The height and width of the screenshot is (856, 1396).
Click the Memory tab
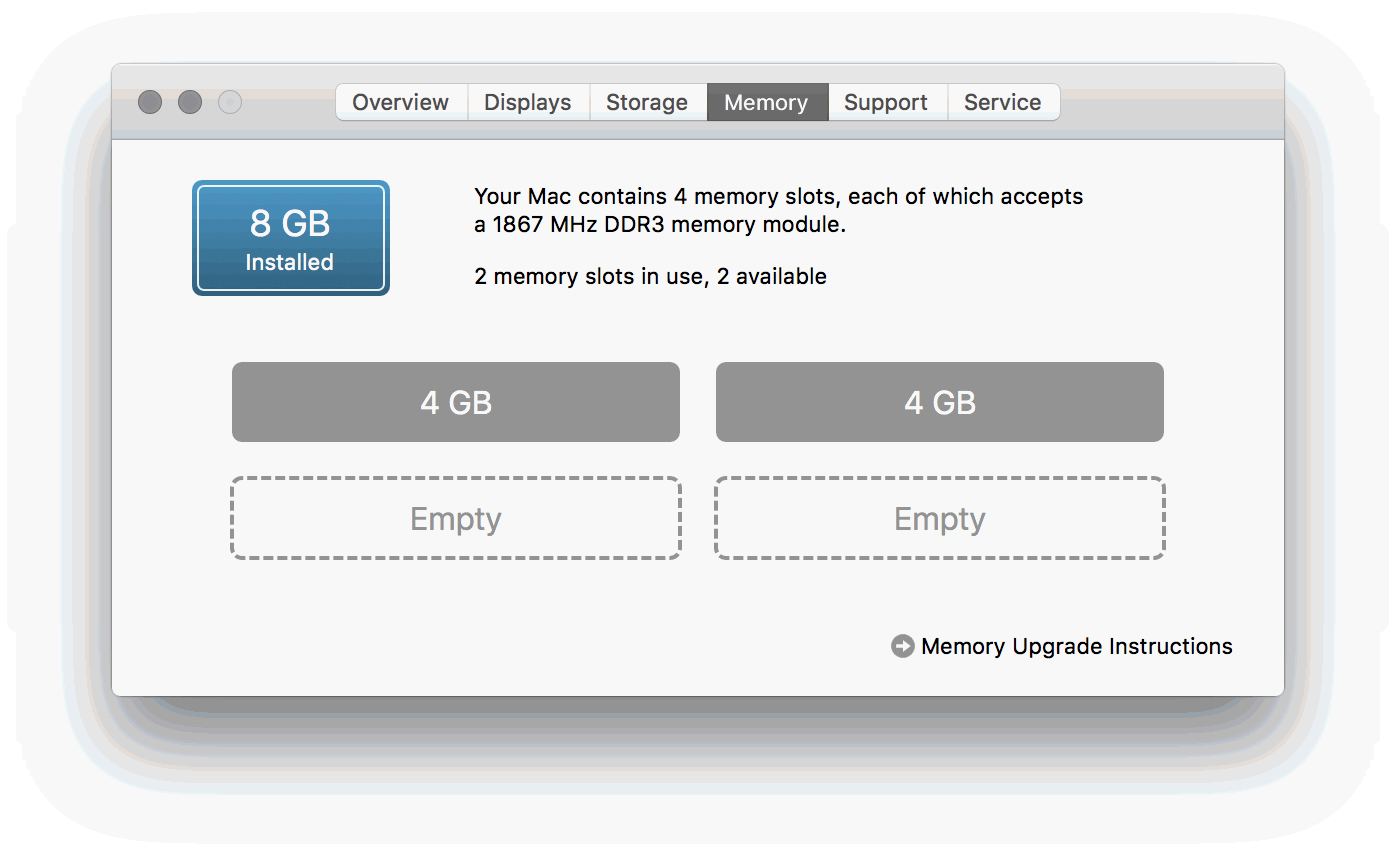[767, 102]
